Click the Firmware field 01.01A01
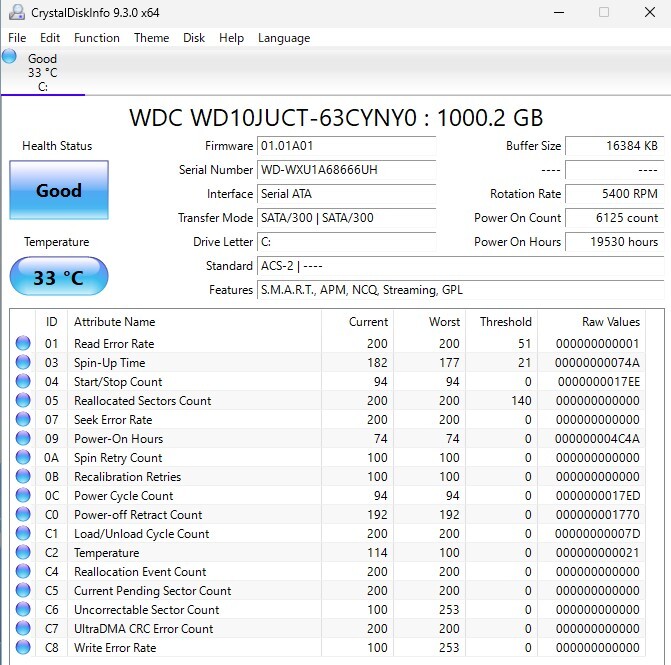This screenshot has width=671, height=665. point(347,146)
